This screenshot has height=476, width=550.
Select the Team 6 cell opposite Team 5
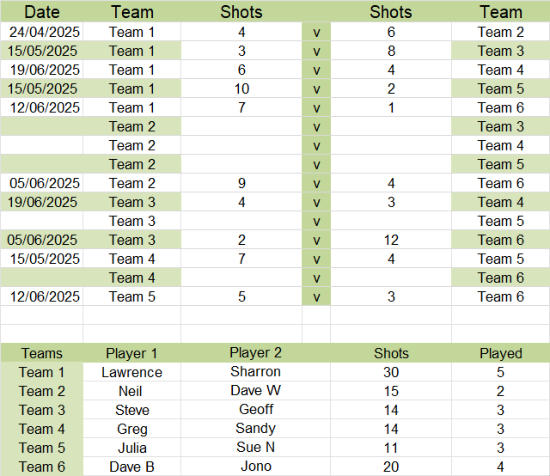tap(501, 297)
